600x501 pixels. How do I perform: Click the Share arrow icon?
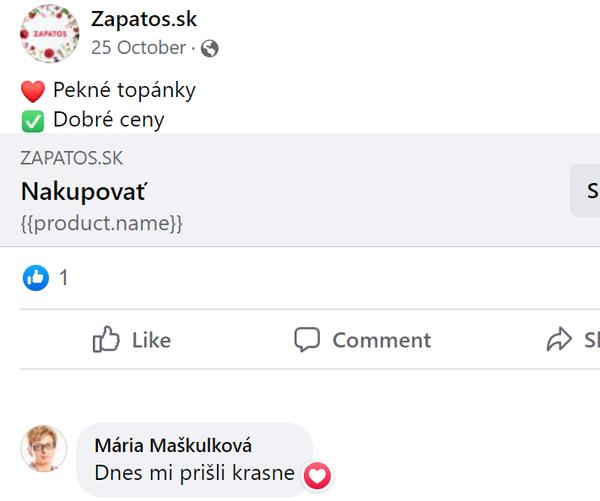coord(559,340)
